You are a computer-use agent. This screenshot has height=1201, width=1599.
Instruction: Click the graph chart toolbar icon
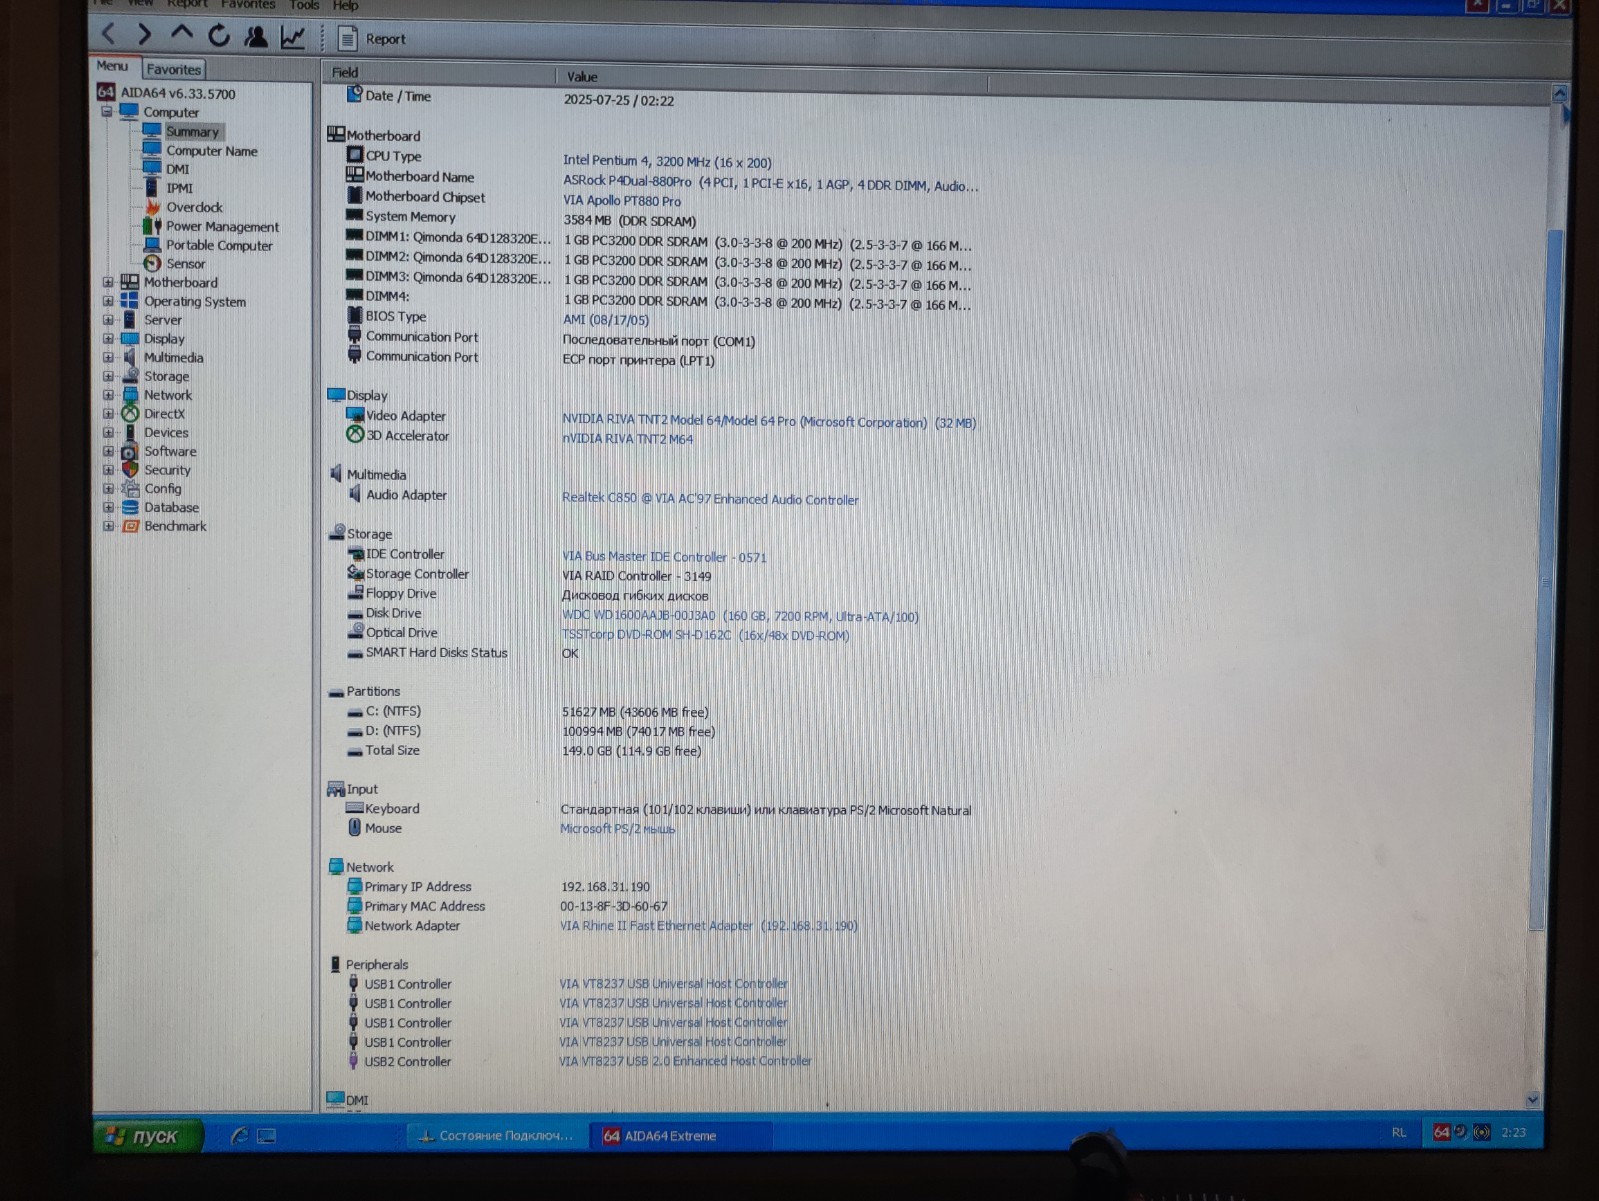tap(292, 37)
